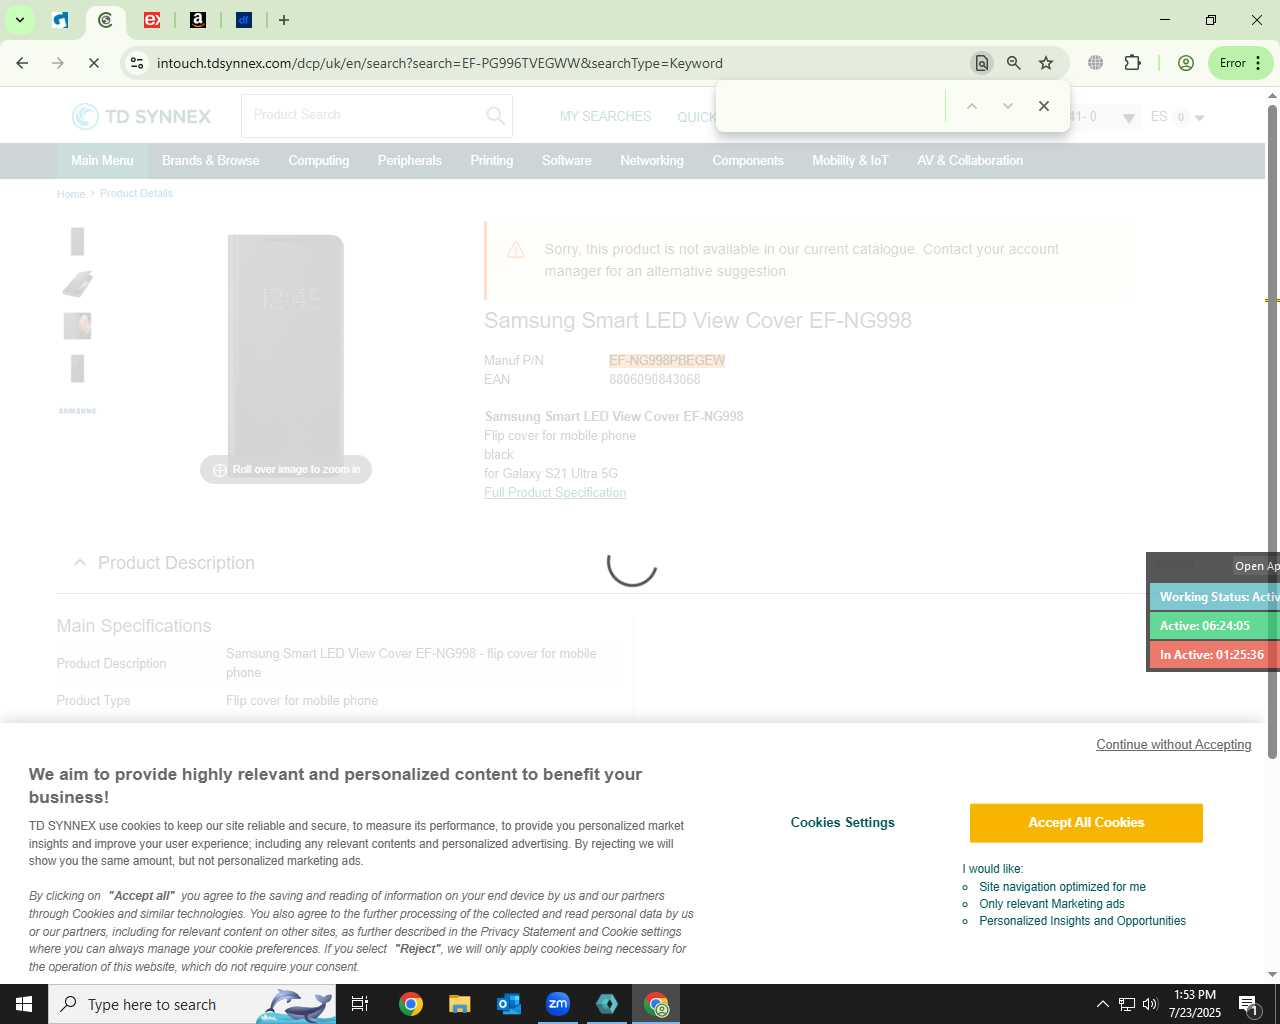
Task: Click Continue without Accepting
Action: 1173,744
